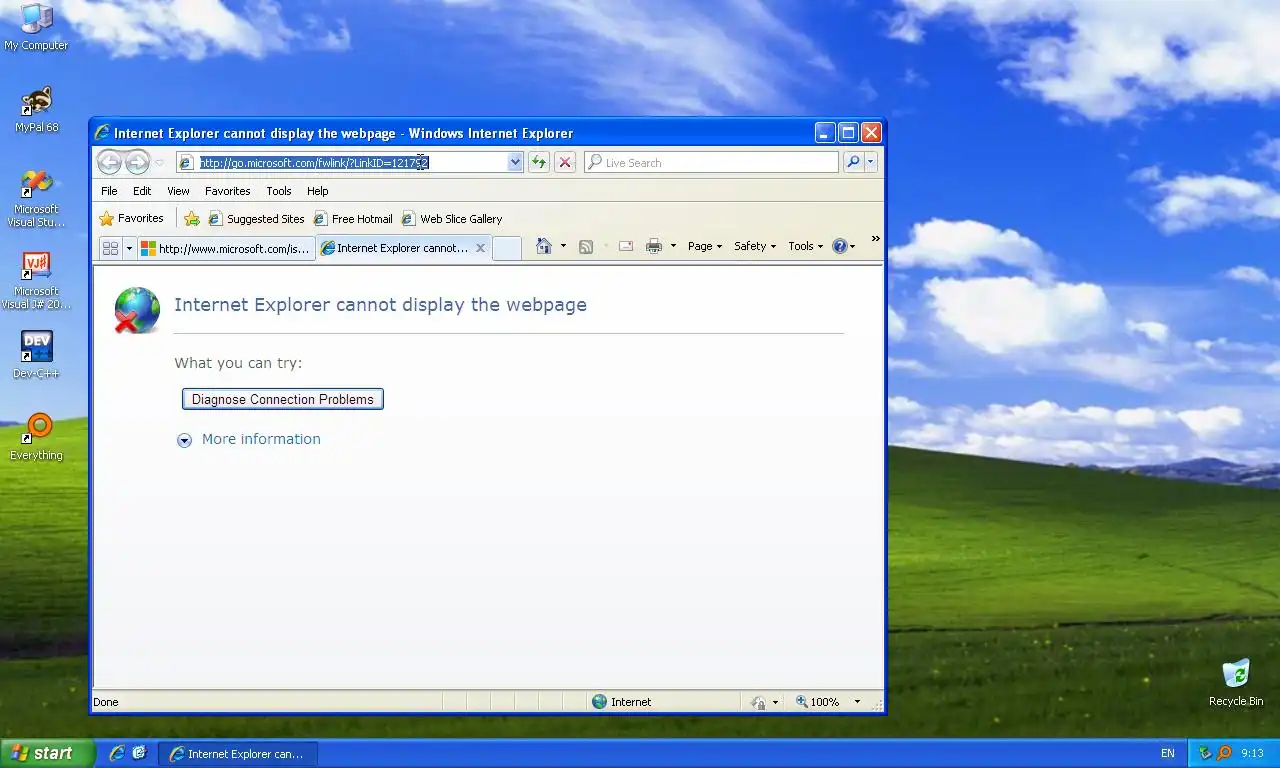Click the Internet security zone indicator
The image size is (1280, 768).
tap(621, 702)
